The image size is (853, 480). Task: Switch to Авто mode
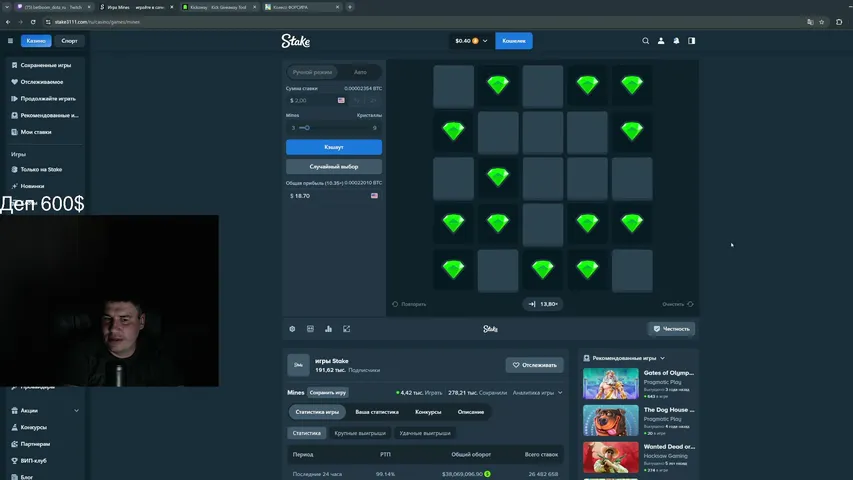tap(360, 72)
